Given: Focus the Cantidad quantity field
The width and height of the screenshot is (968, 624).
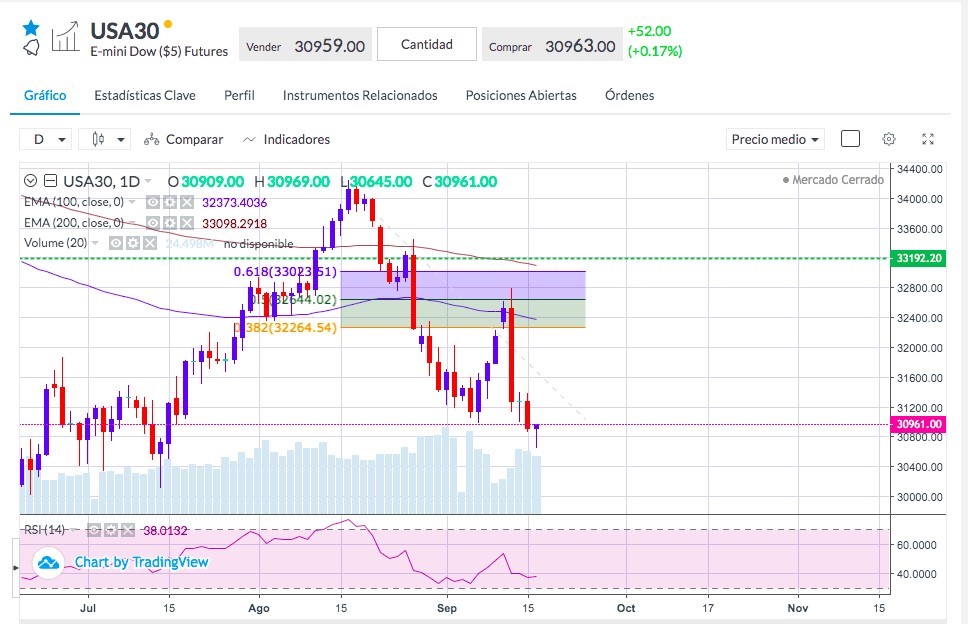Looking at the screenshot, I should (427, 44).
